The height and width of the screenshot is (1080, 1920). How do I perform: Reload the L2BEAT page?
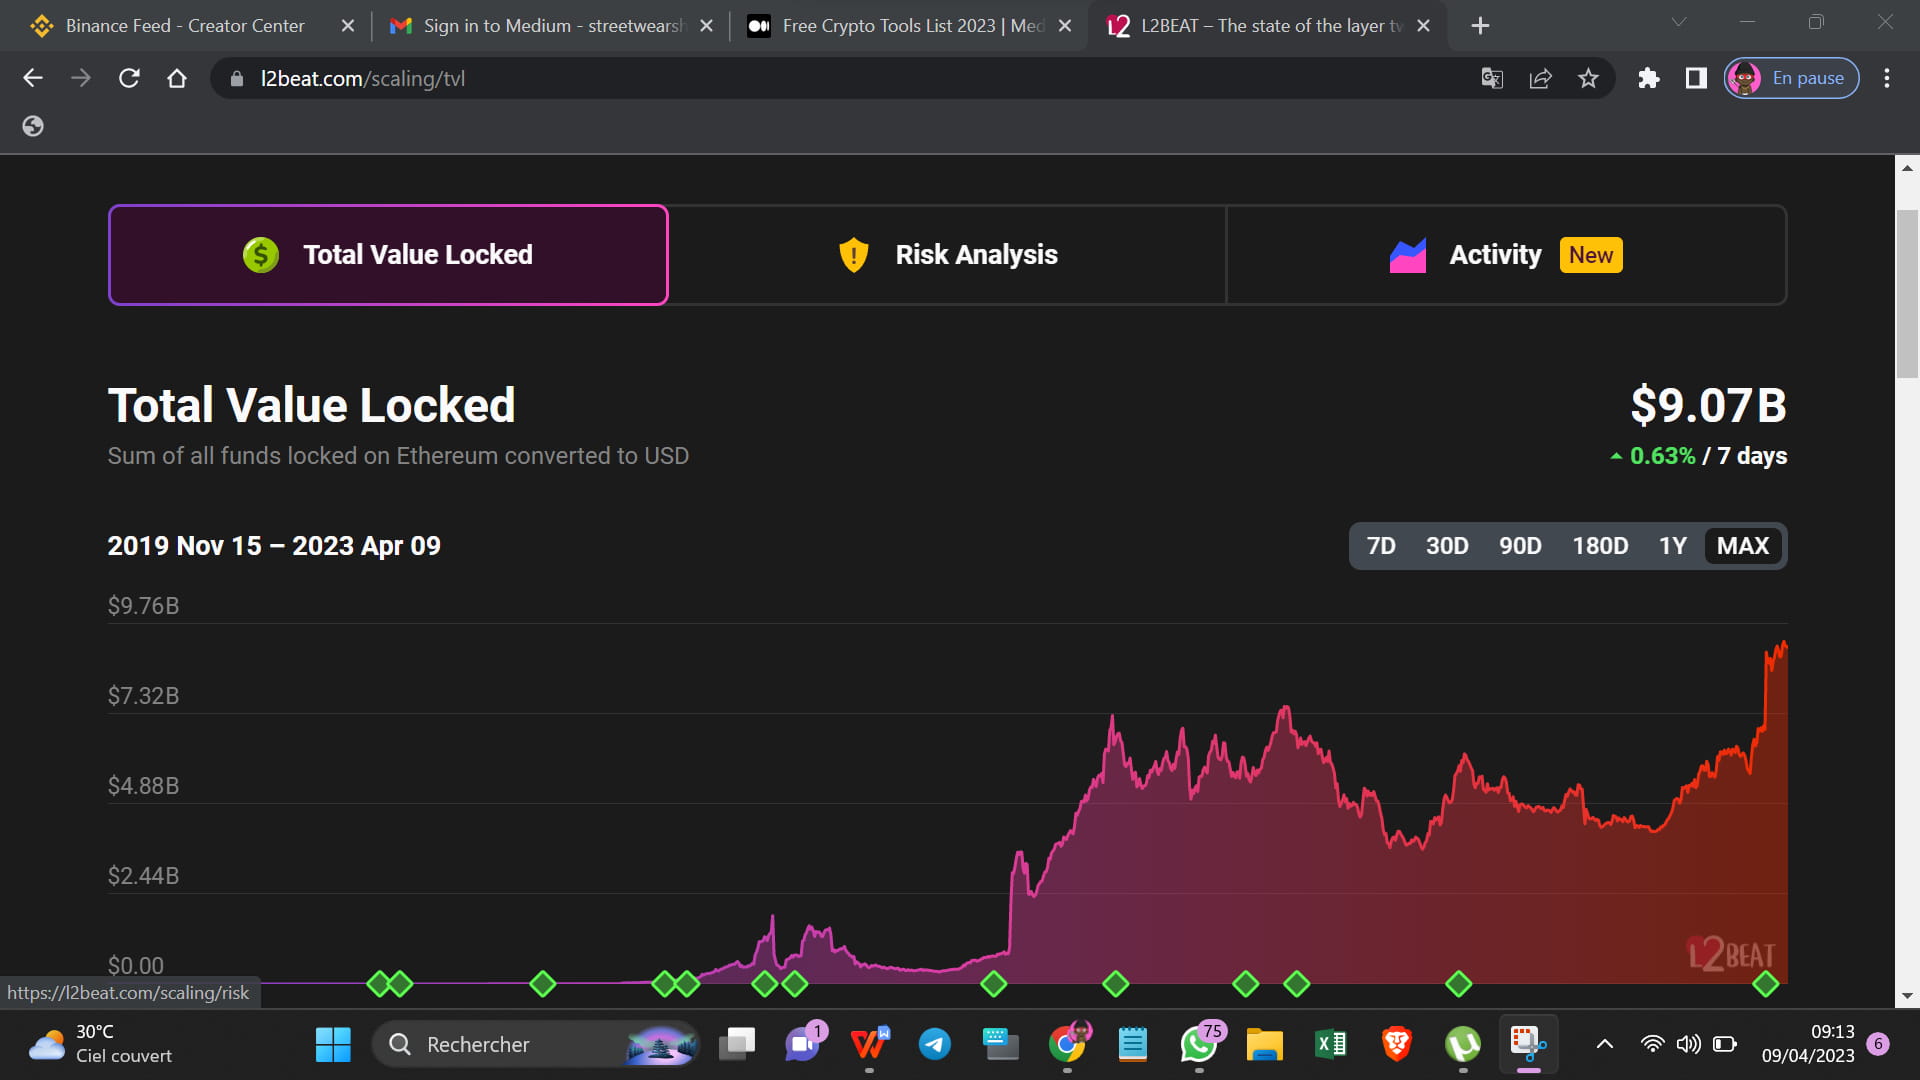click(x=129, y=78)
